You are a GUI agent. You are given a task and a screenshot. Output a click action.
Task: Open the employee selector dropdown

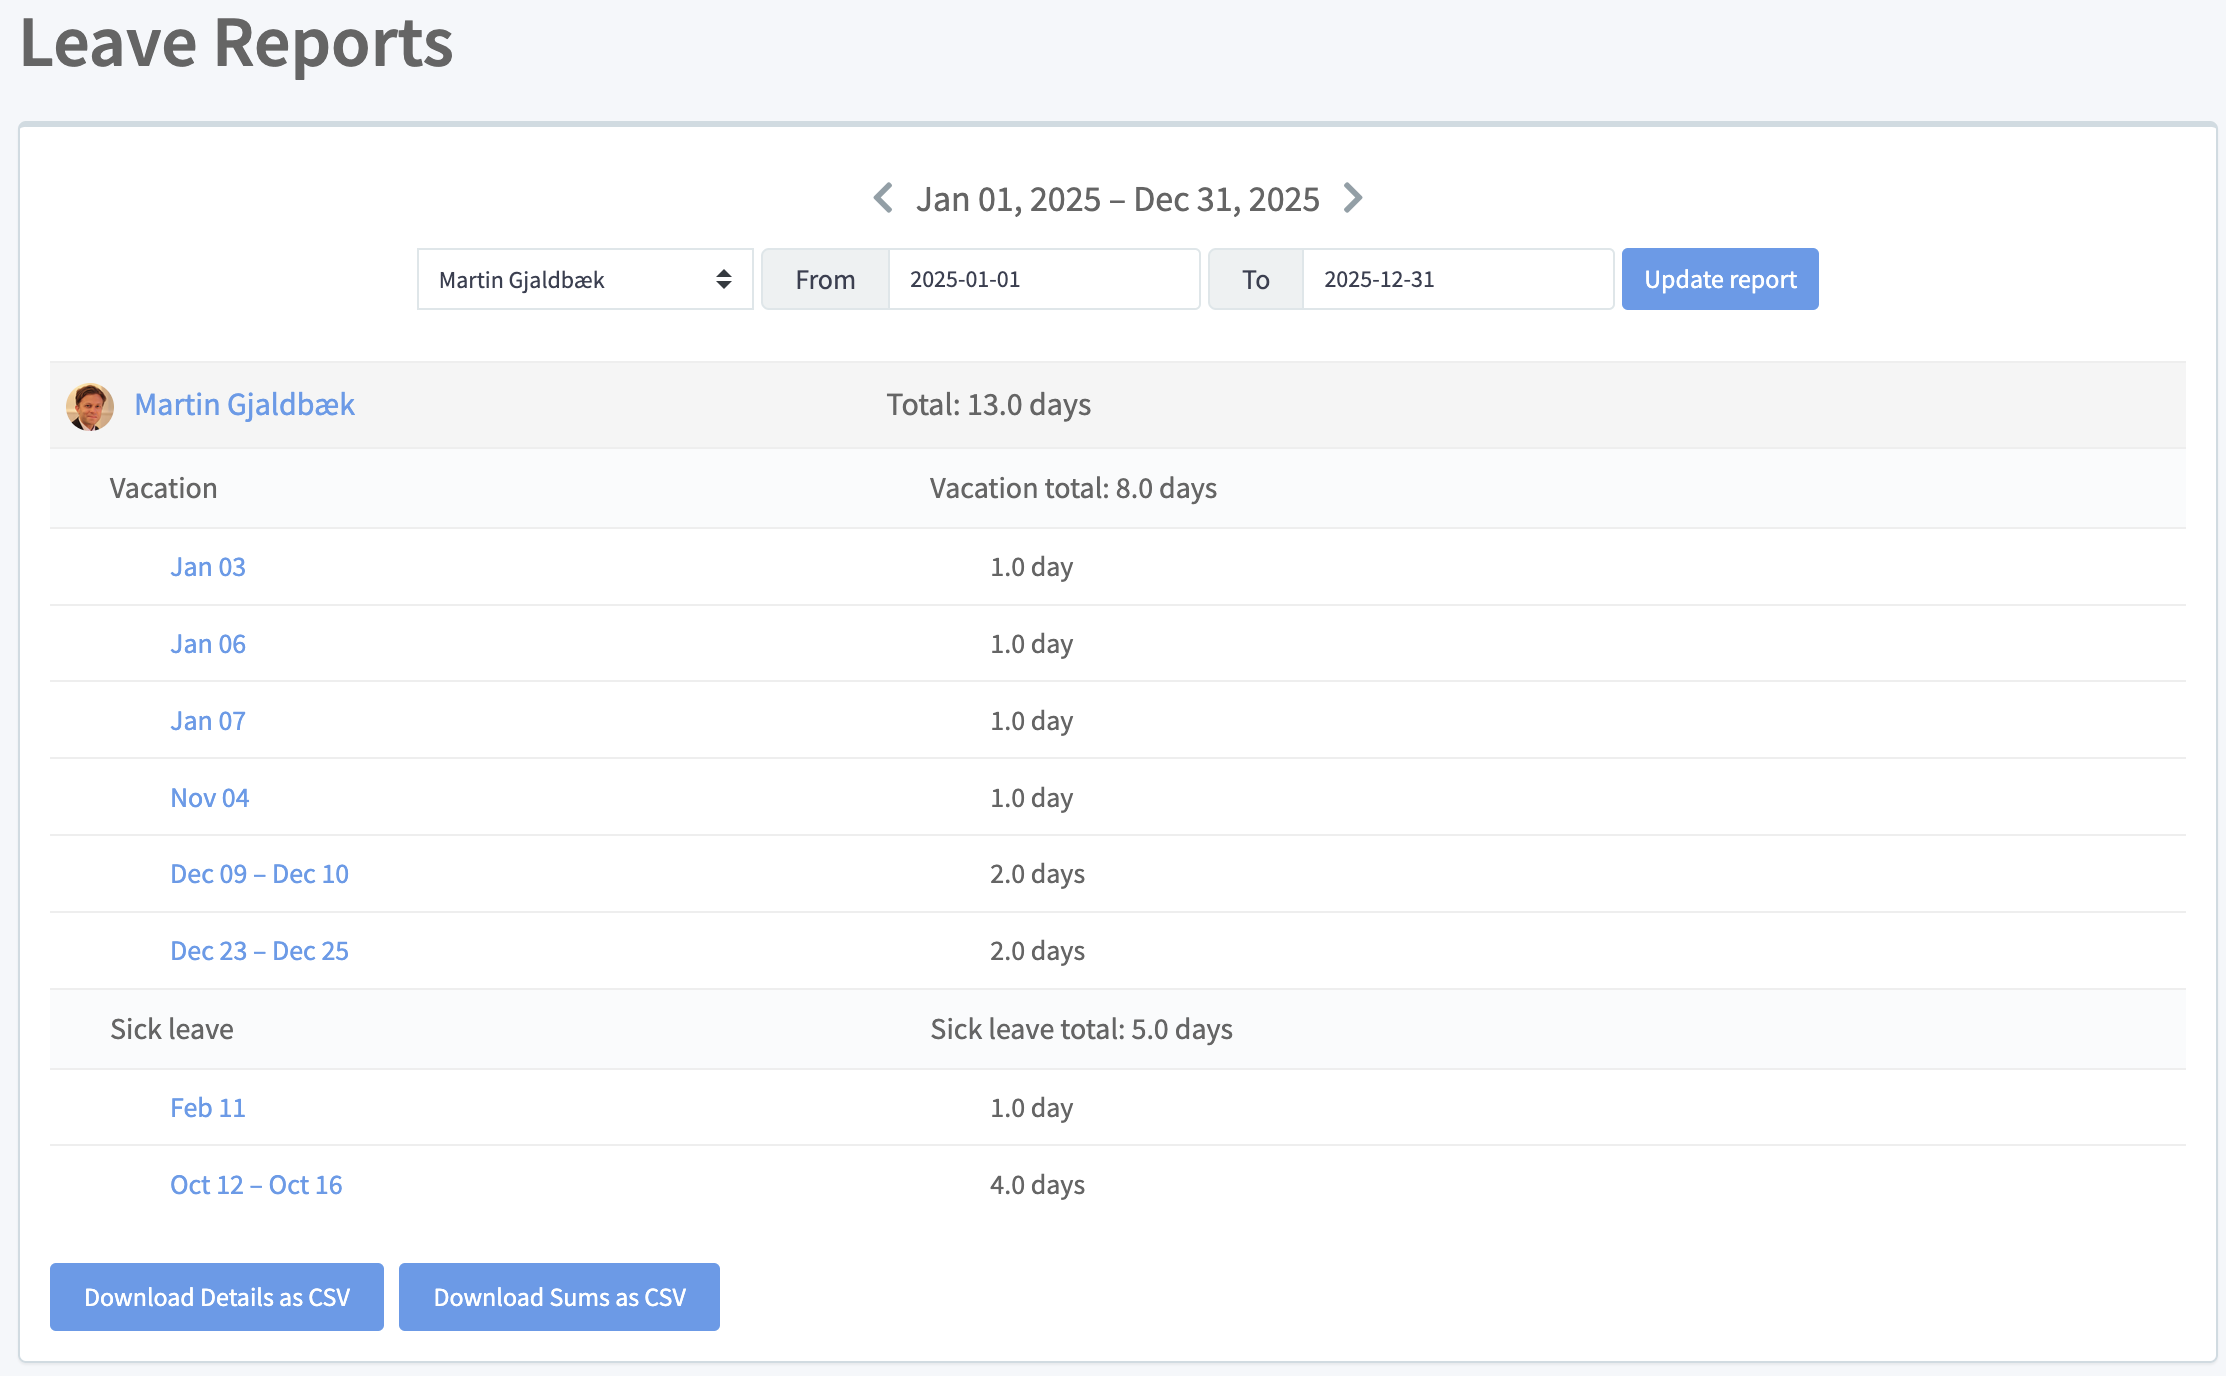(x=585, y=280)
